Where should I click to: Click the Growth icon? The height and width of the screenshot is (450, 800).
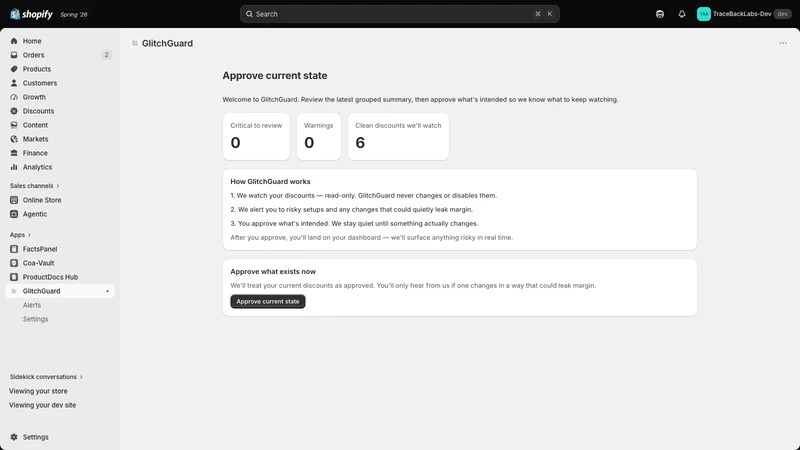point(14,97)
